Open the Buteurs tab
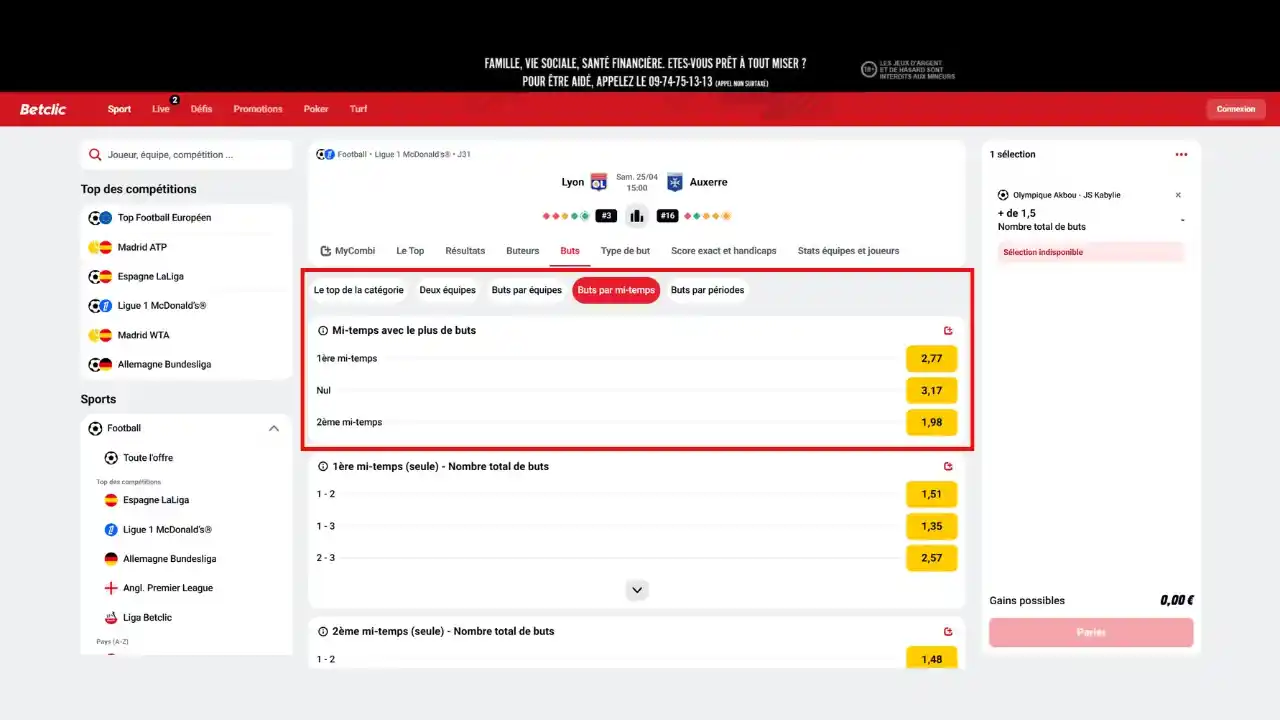1280x720 pixels. 523,251
